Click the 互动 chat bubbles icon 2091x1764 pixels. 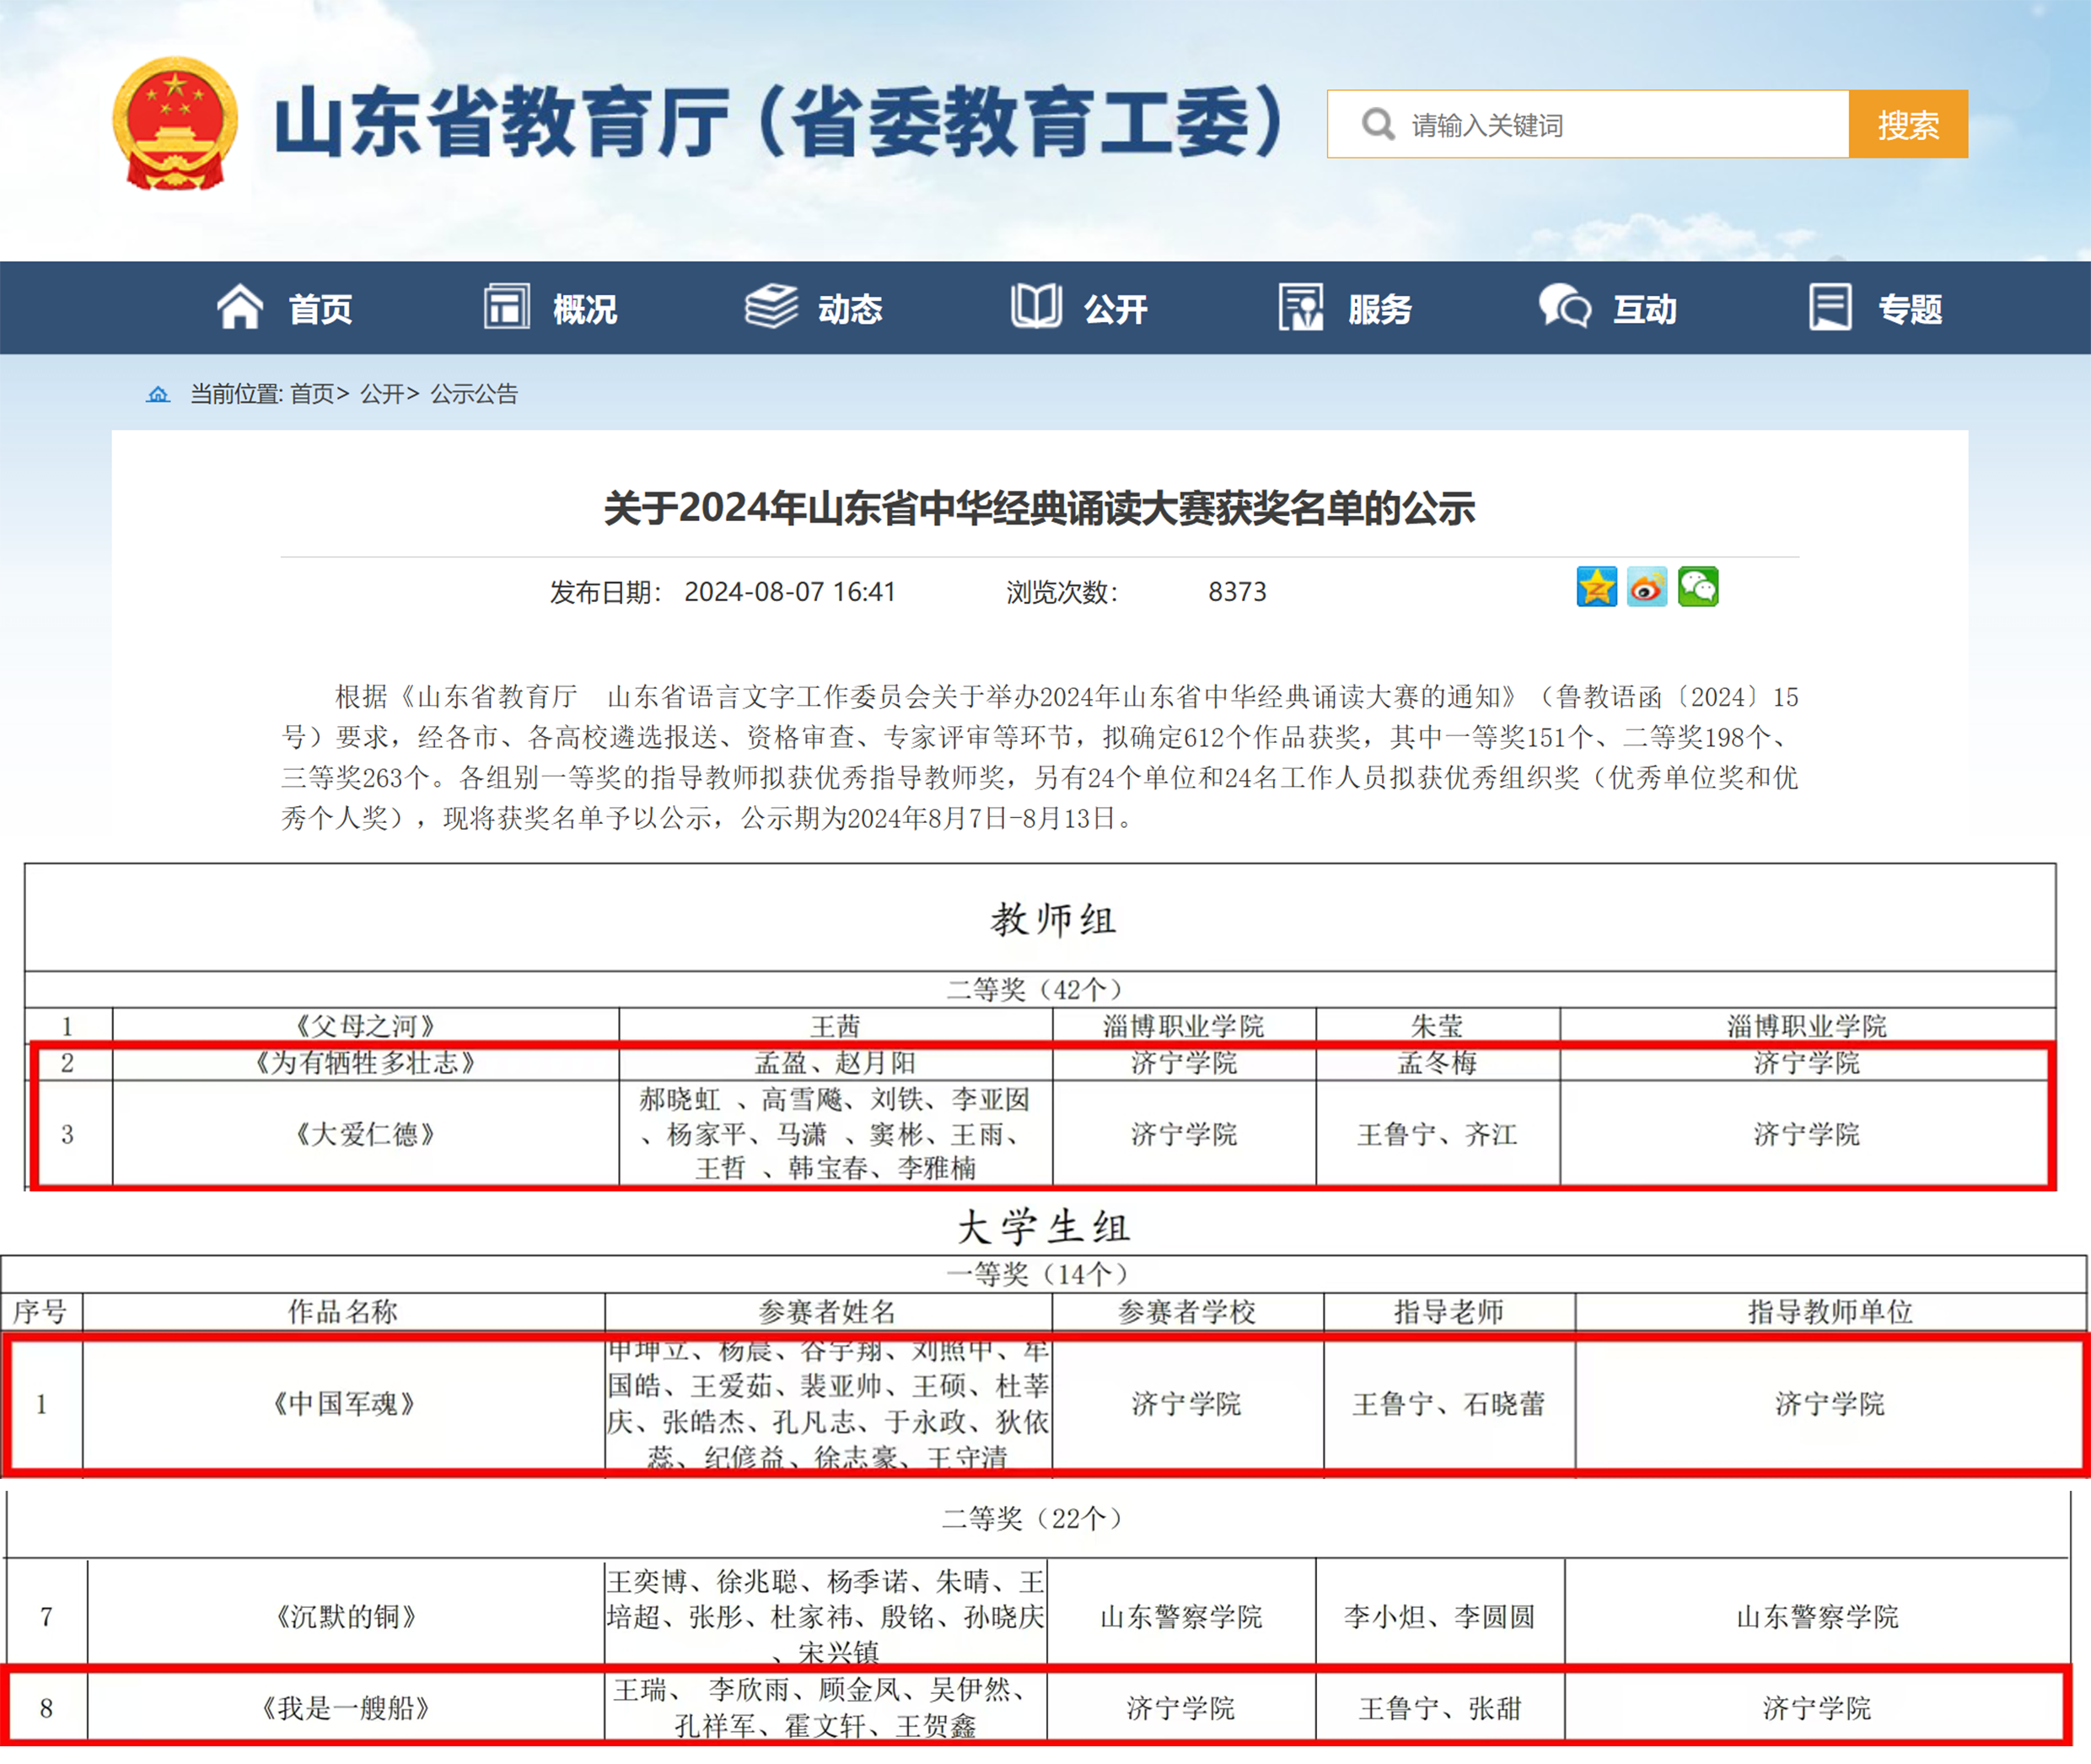(x=1565, y=307)
